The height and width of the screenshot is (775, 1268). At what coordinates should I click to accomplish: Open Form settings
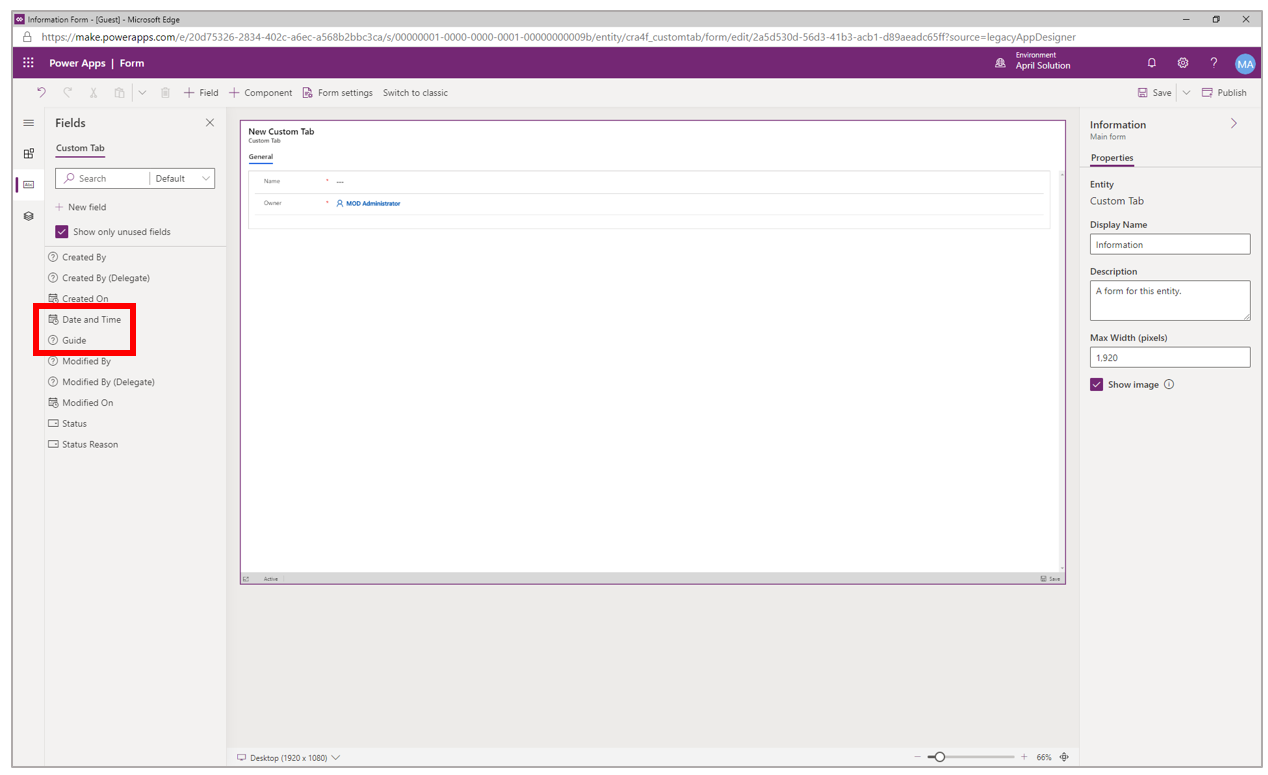(x=337, y=92)
